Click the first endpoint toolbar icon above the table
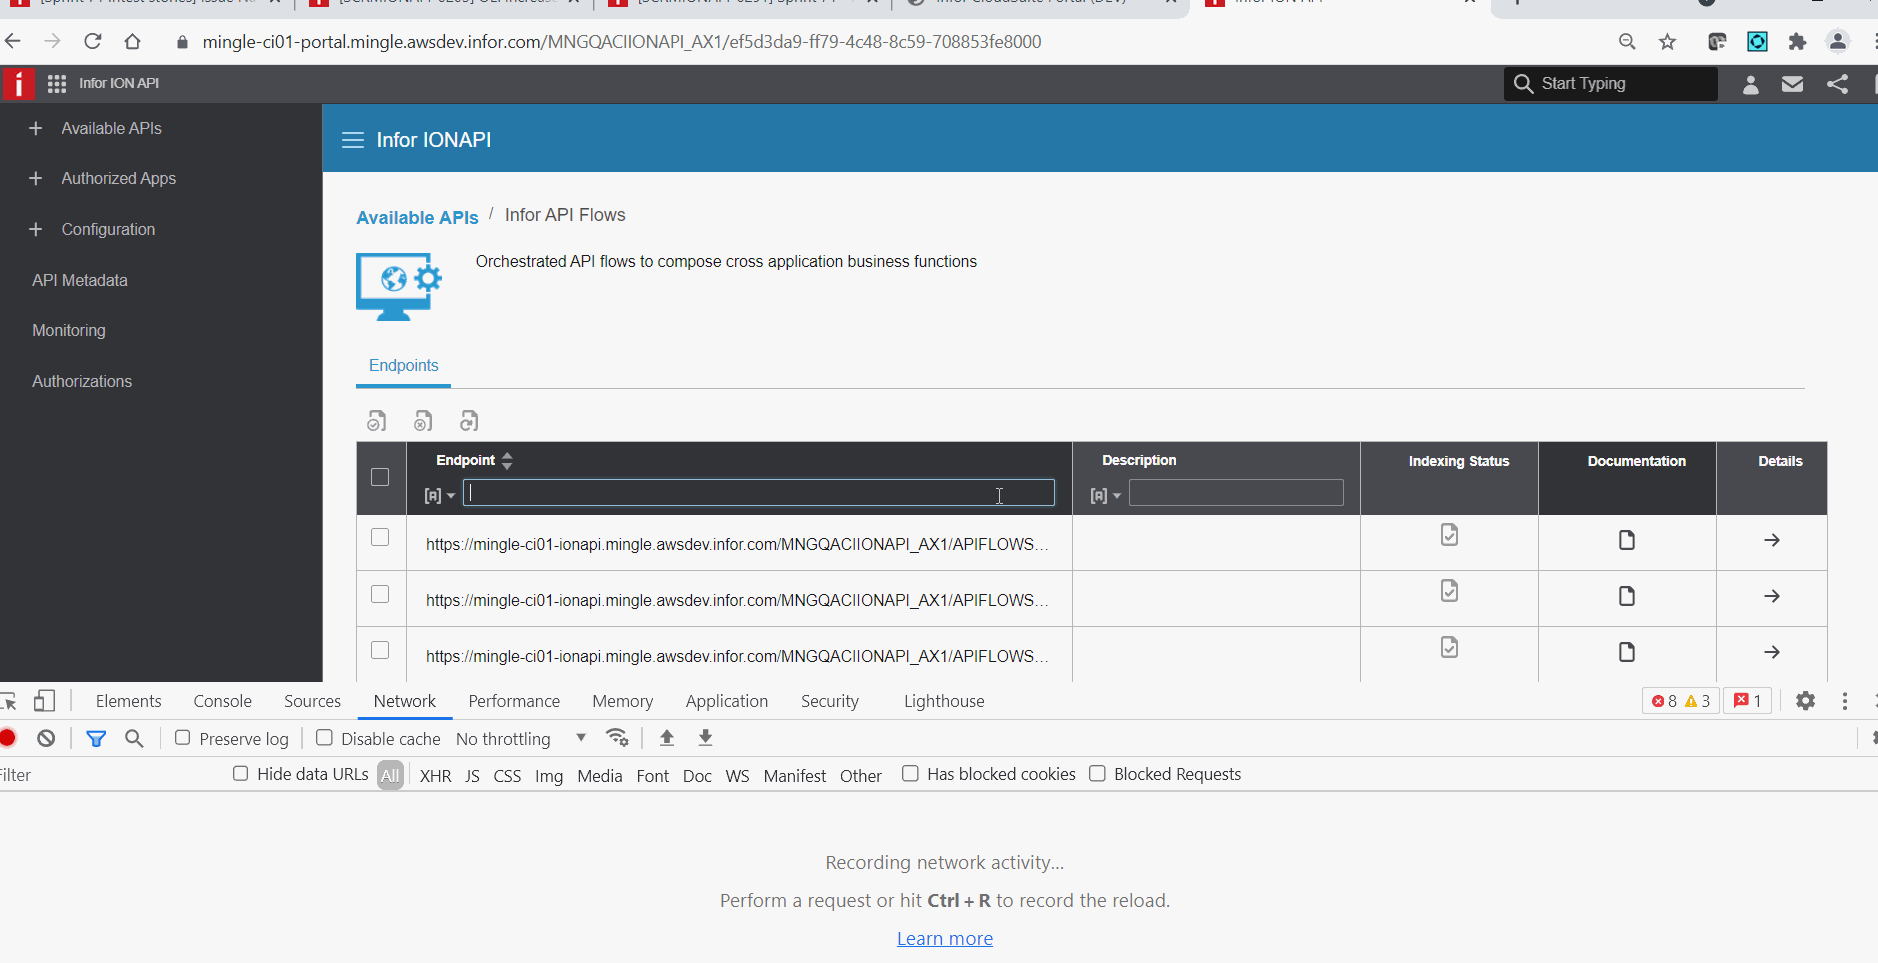1878x963 pixels. [376, 421]
